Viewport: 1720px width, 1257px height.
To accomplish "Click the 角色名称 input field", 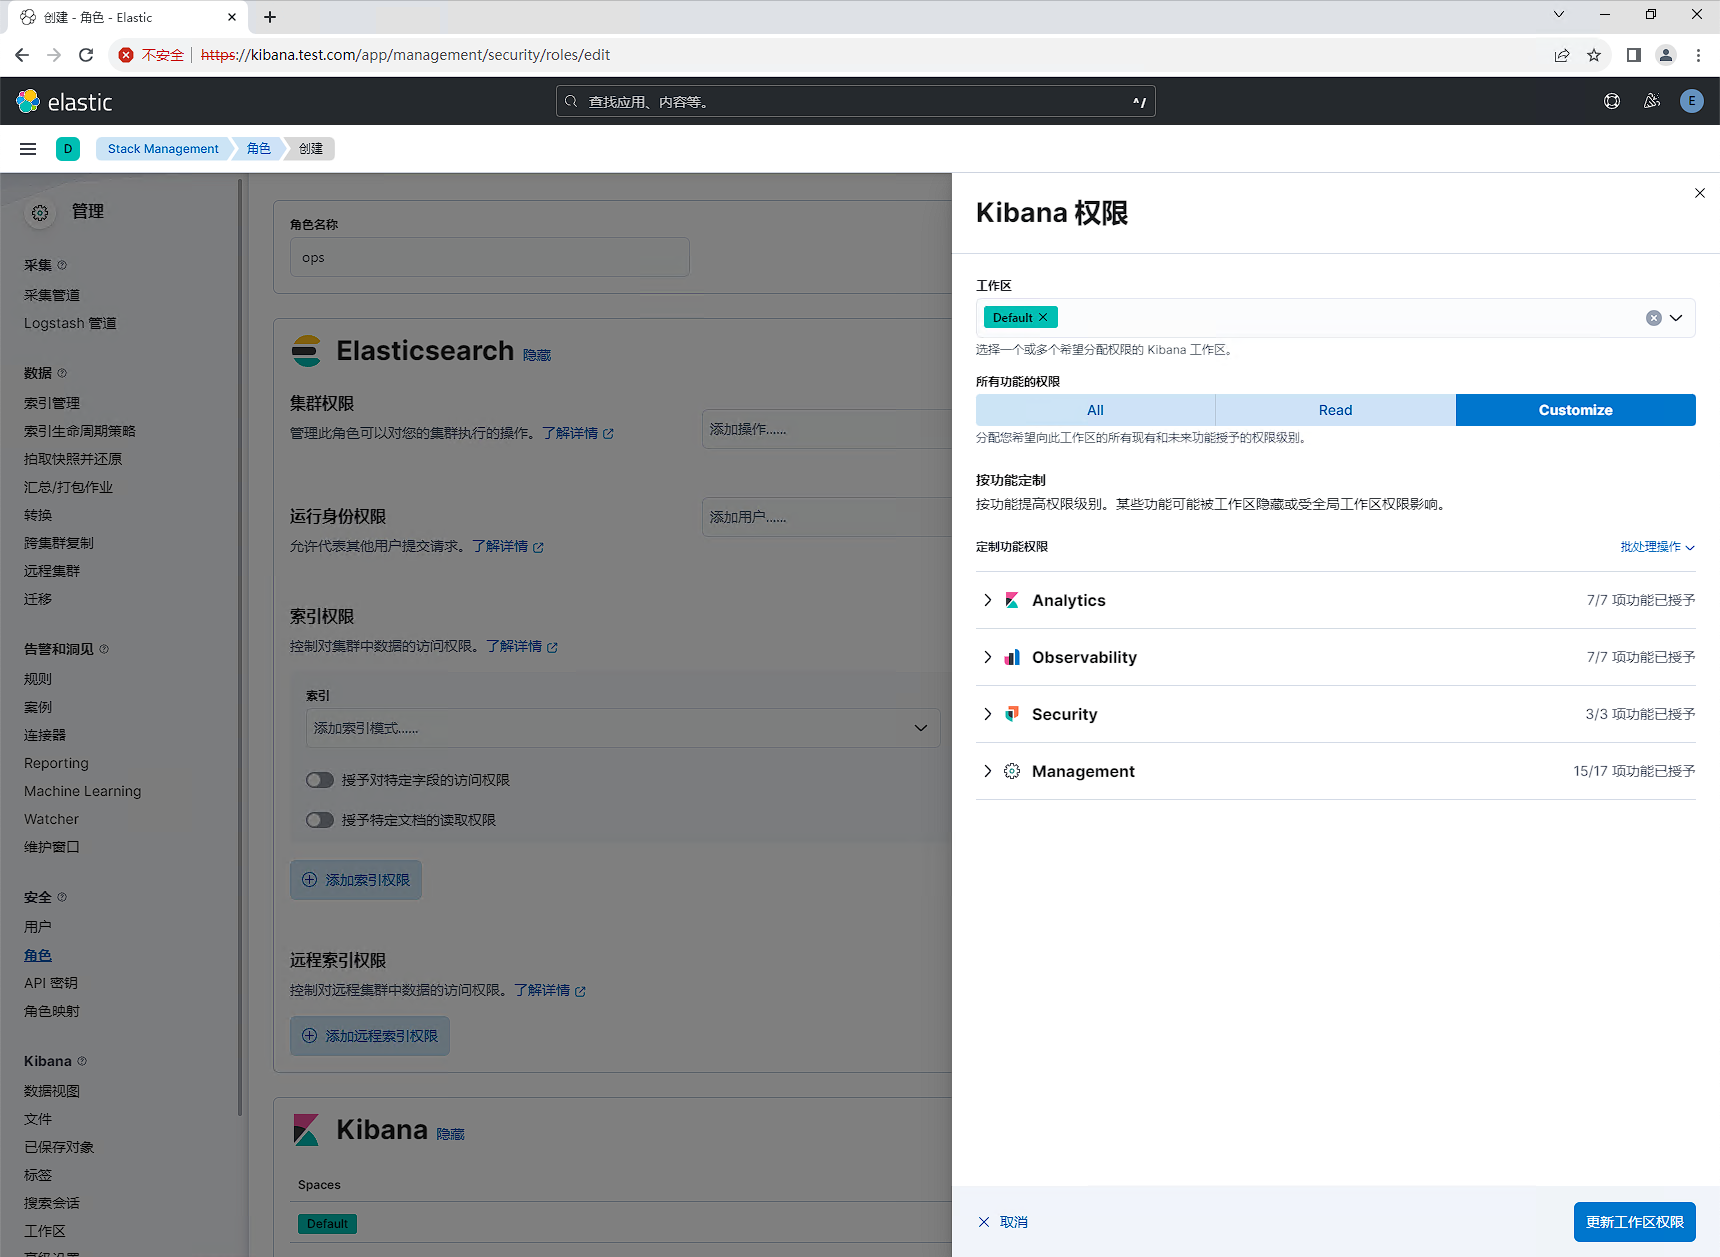I will click(489, 257).
